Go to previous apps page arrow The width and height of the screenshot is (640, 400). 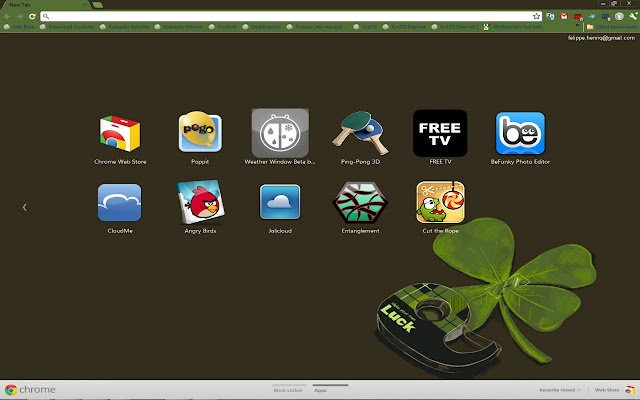coord(24,207)
